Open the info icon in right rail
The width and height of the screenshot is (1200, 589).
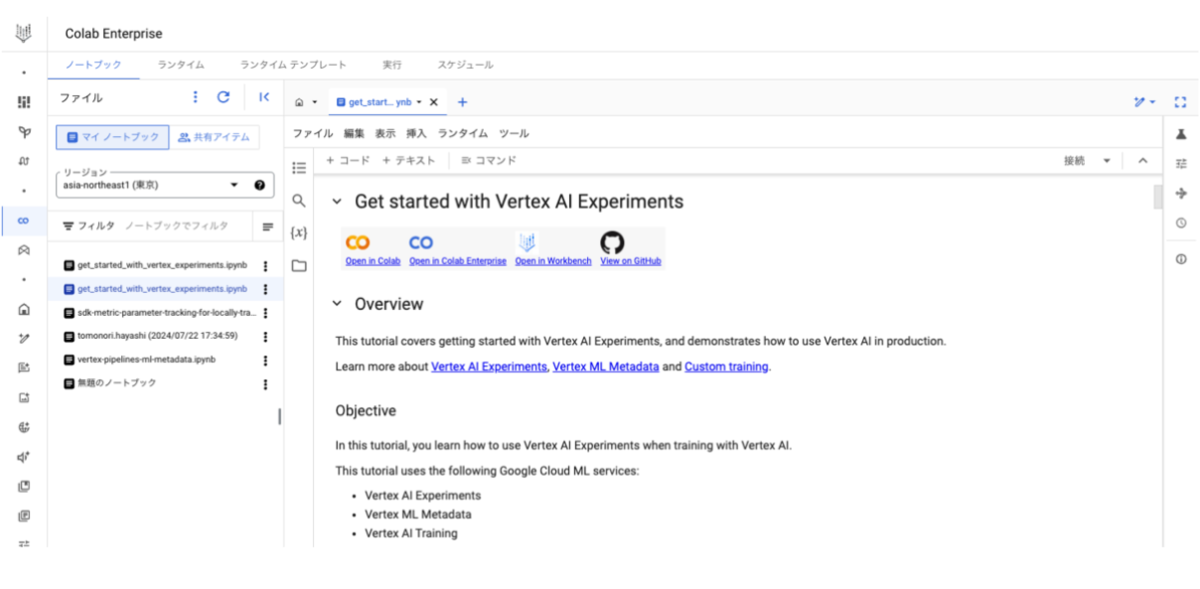pos(1181,259)
